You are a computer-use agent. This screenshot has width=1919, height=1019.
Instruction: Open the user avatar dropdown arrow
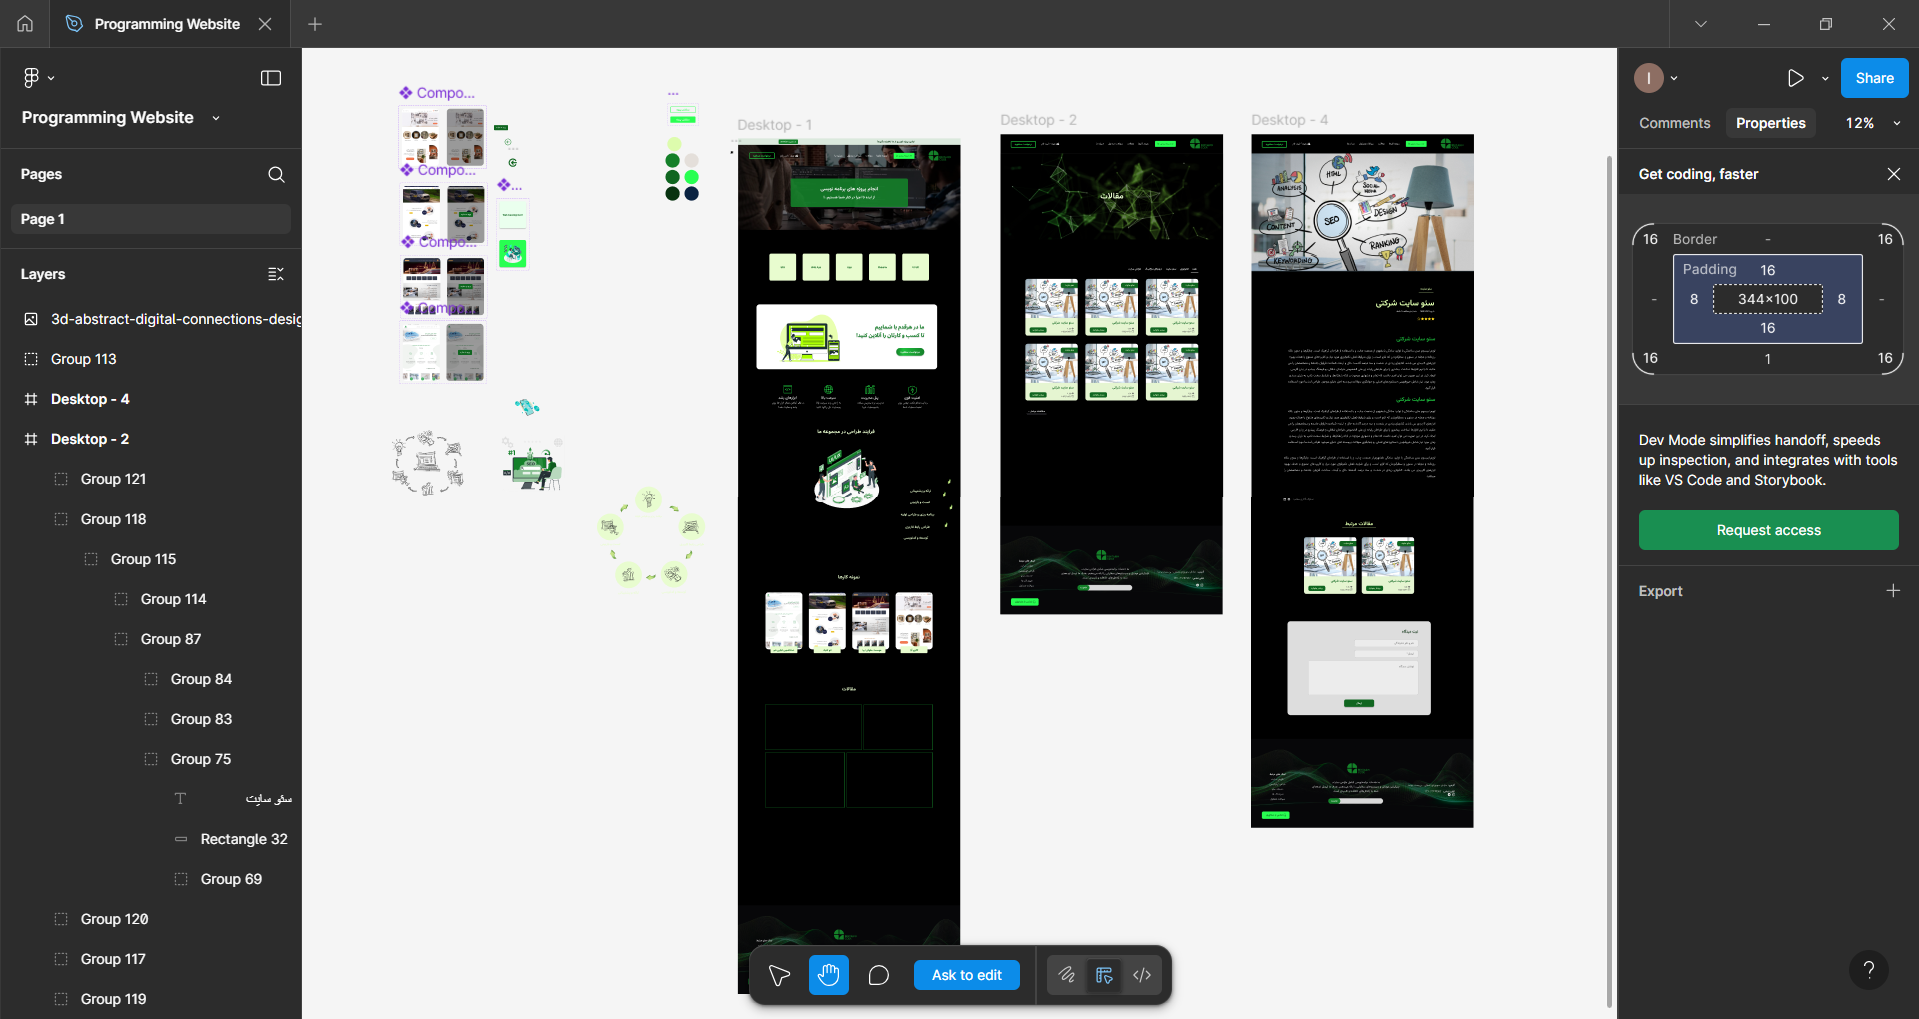pyautogui.click(x=1674, y=78)
